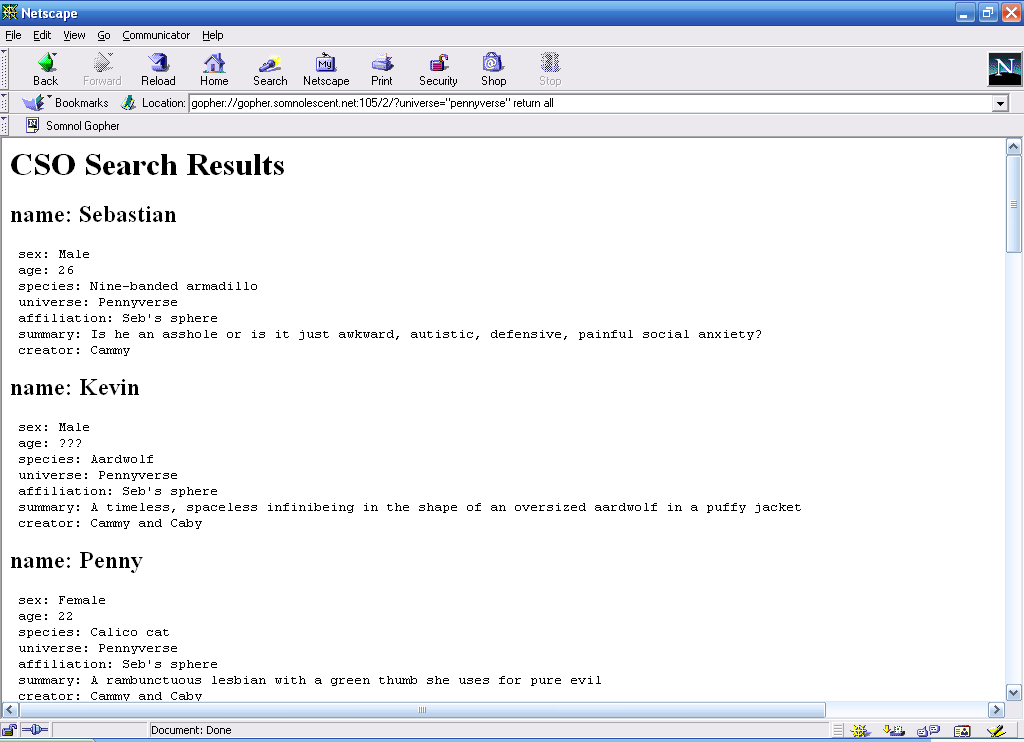
Task: Print the current page
Action: click(382, 69)
